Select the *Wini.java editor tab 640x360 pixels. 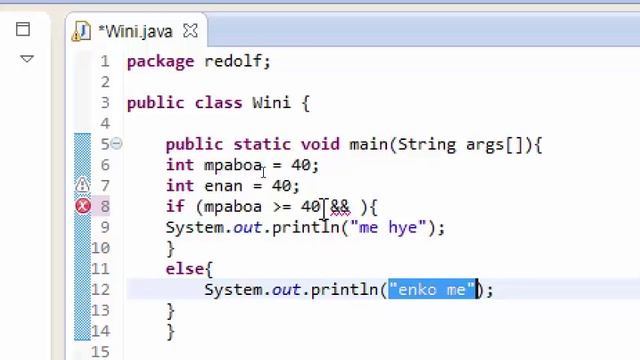click(135, 31)
